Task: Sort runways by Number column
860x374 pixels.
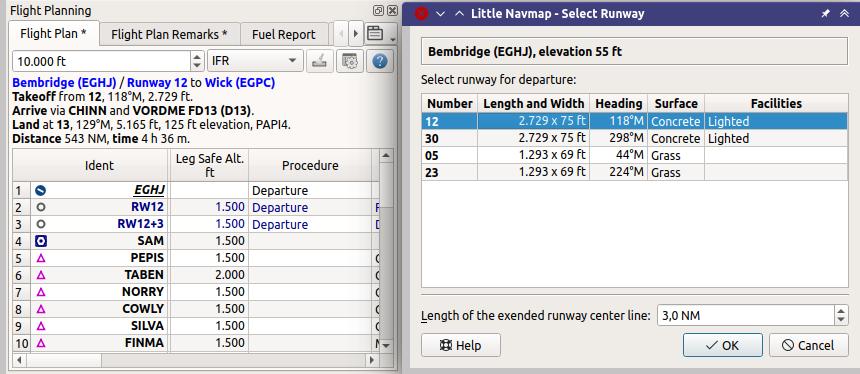Action: [450, 103]
